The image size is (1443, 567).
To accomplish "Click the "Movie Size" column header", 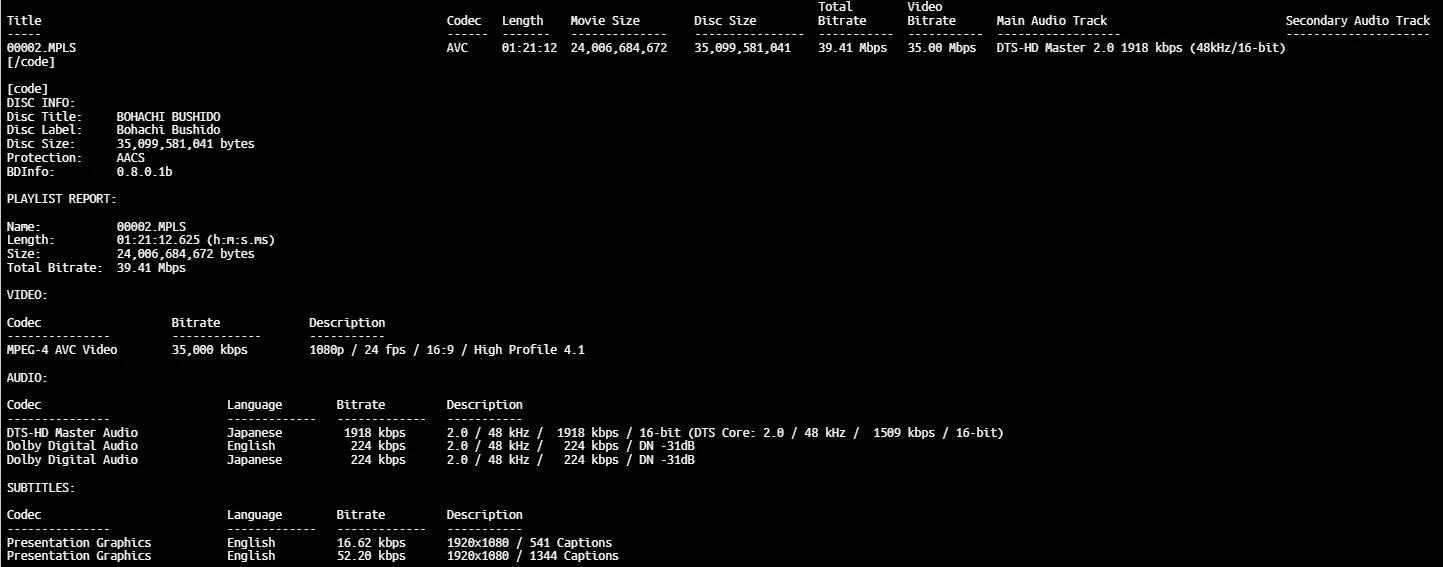I will click(604, 21).
